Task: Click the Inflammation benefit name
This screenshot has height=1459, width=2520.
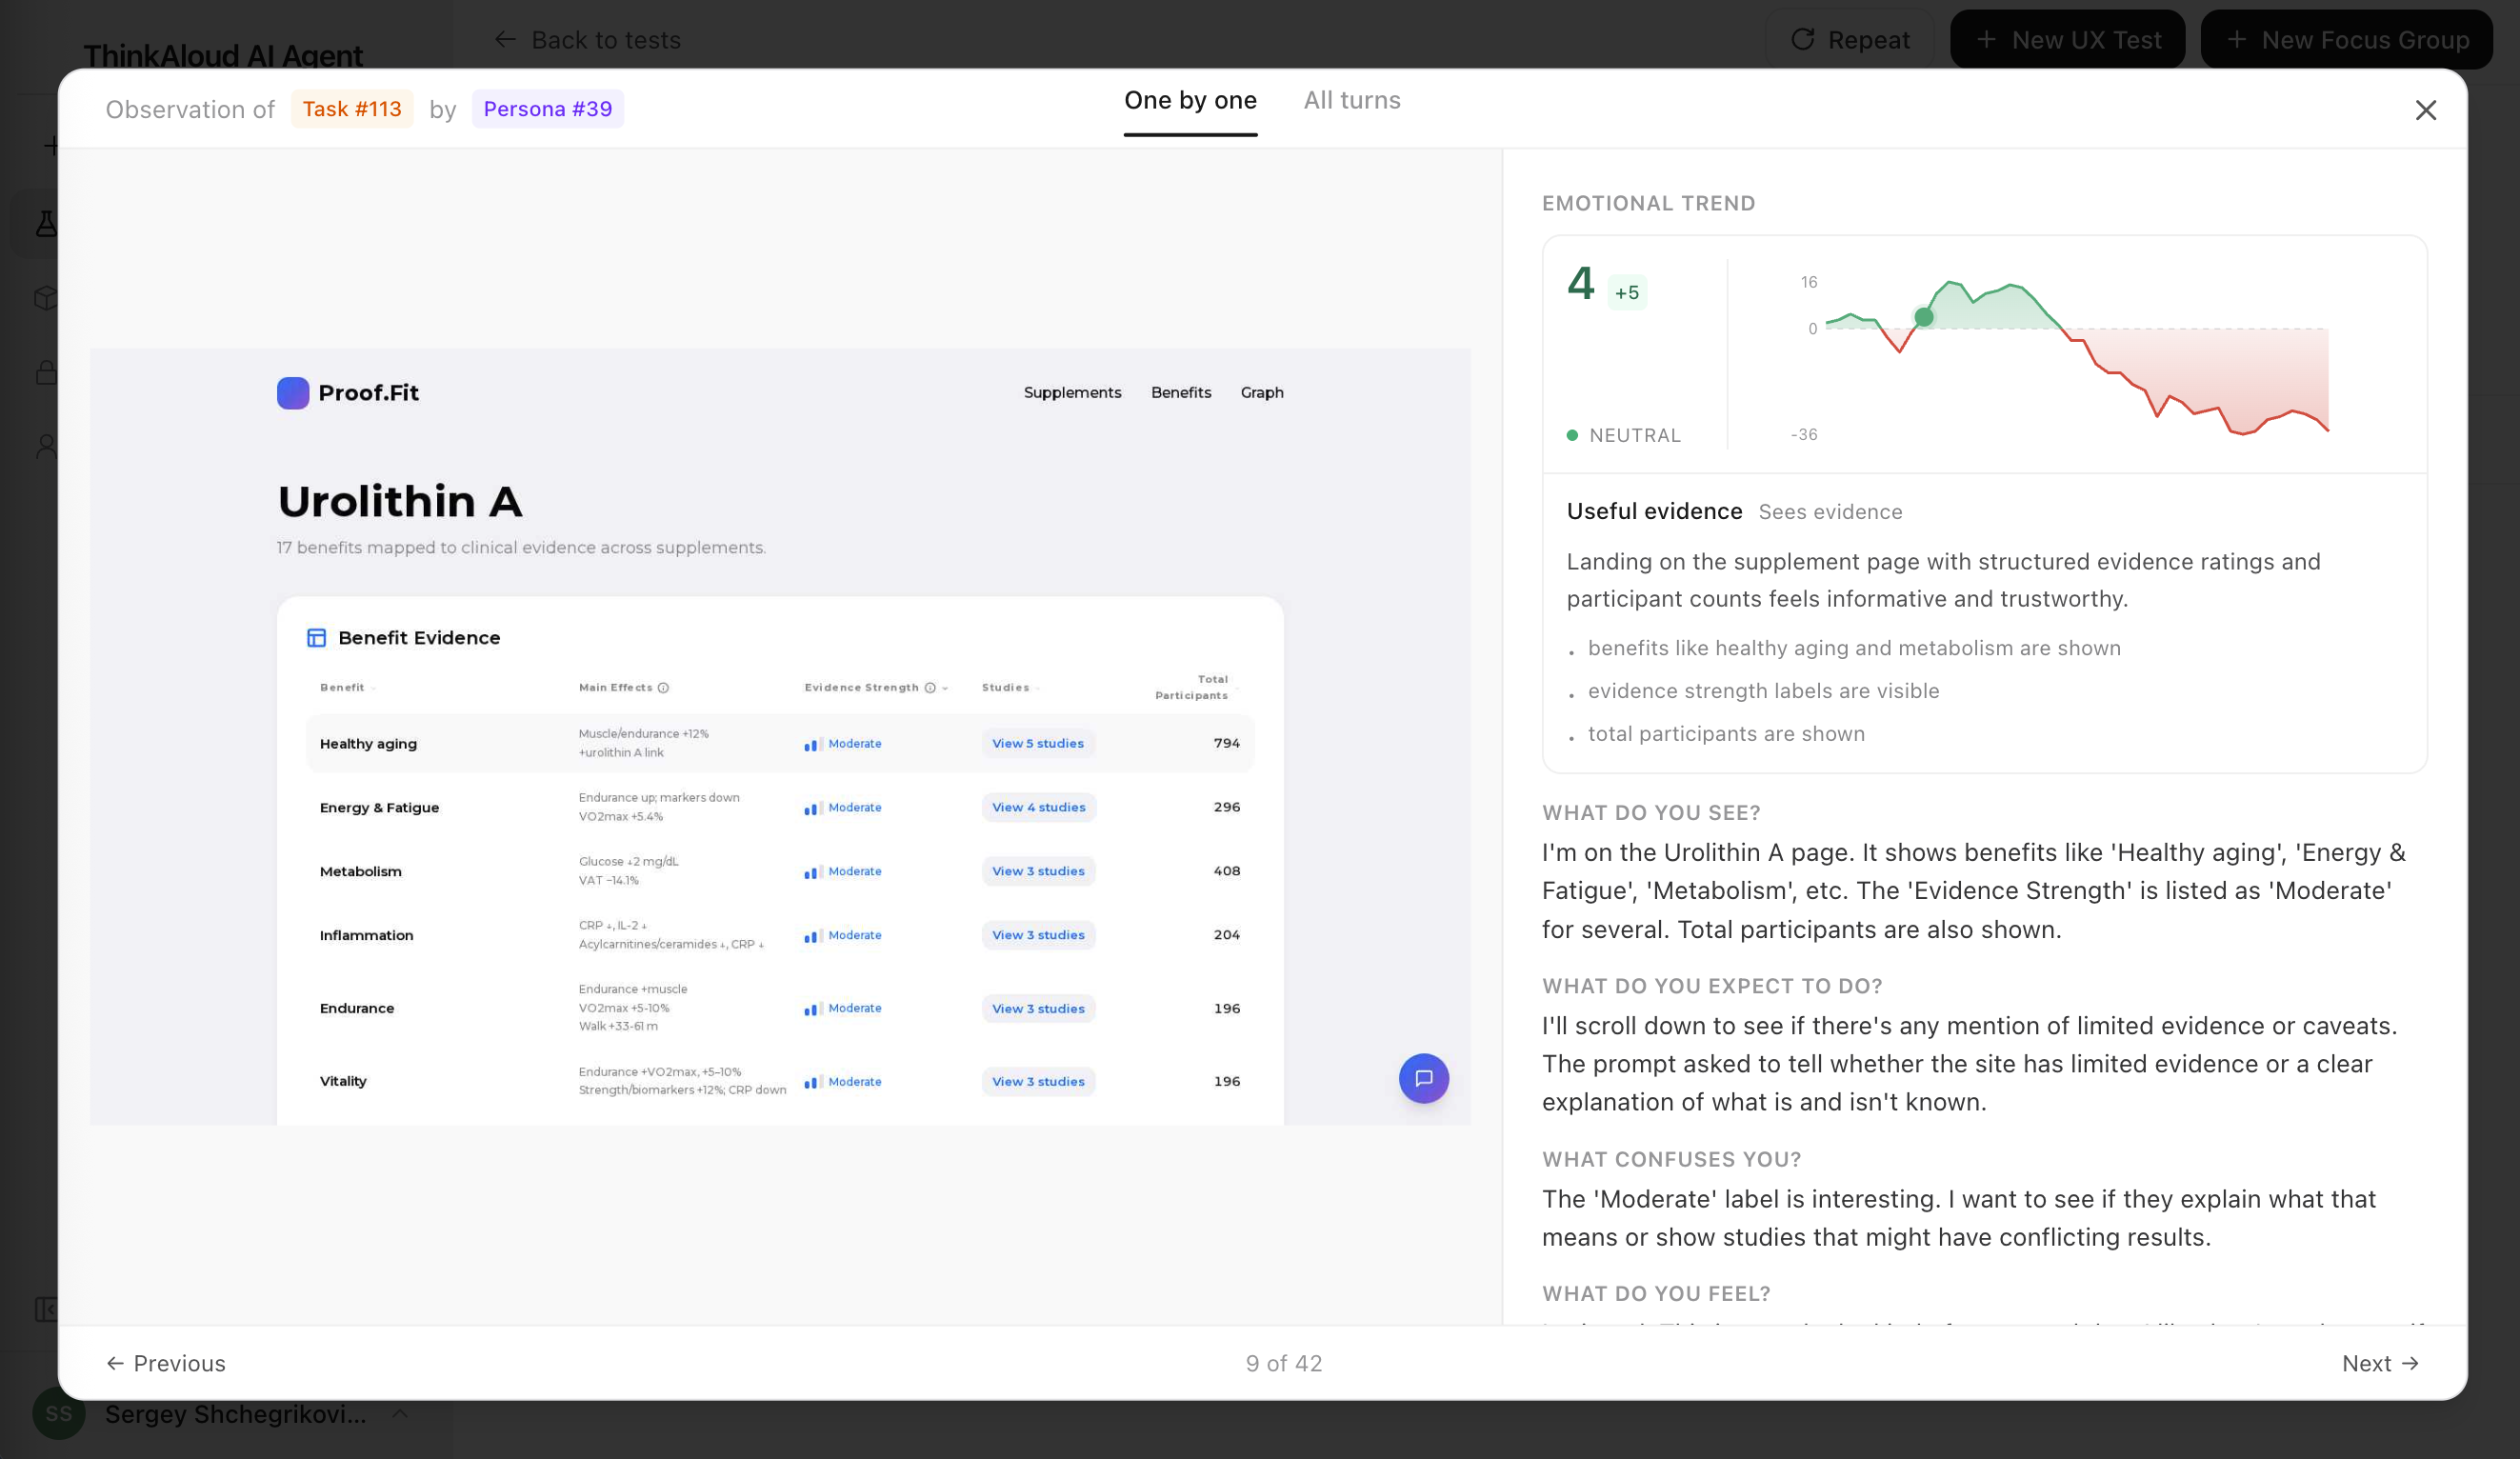Action: point(366,936)
